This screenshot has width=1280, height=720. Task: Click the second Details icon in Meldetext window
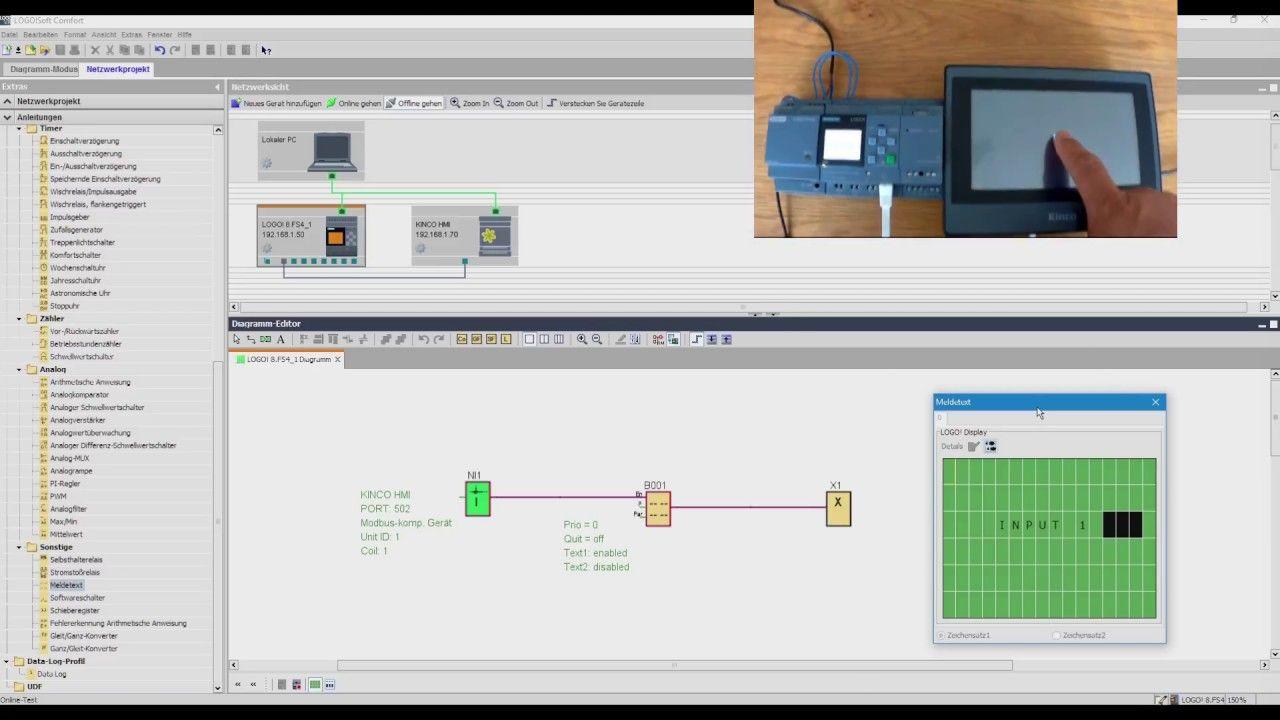pos(990,446)
